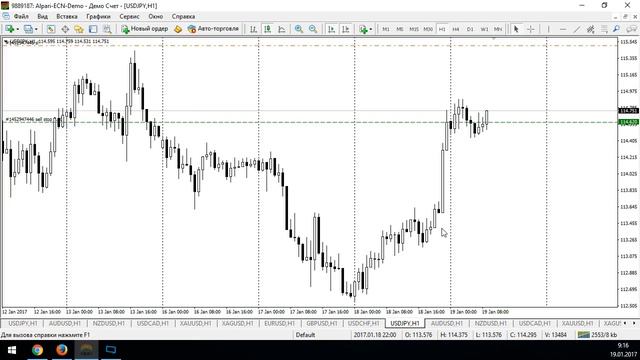Screen dimensions: 640x360
Task: Select the active USDJPY,H1 chart tab
Action: tap(405, 323)
